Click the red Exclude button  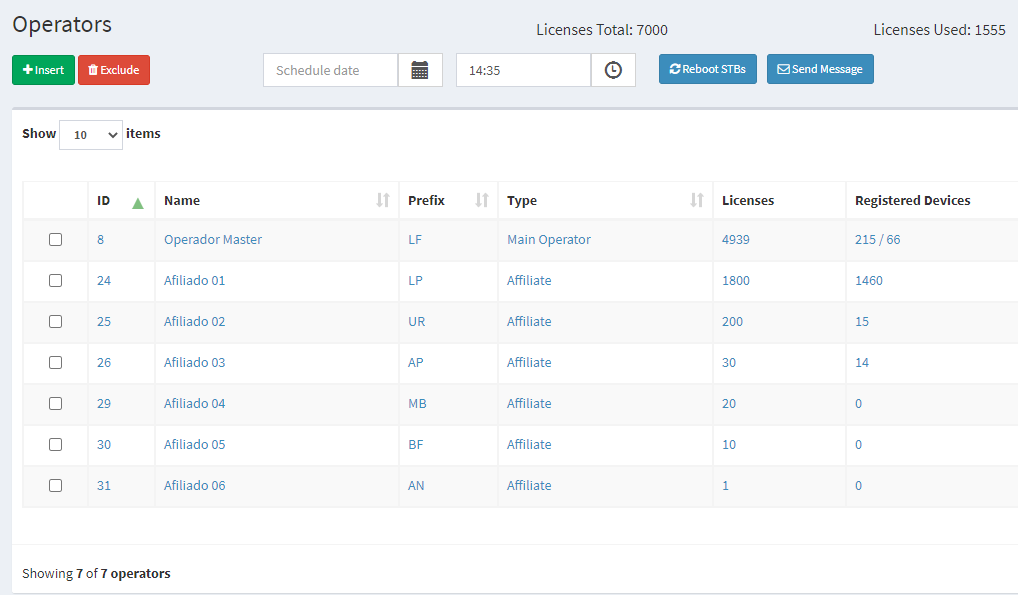point(114,70)
